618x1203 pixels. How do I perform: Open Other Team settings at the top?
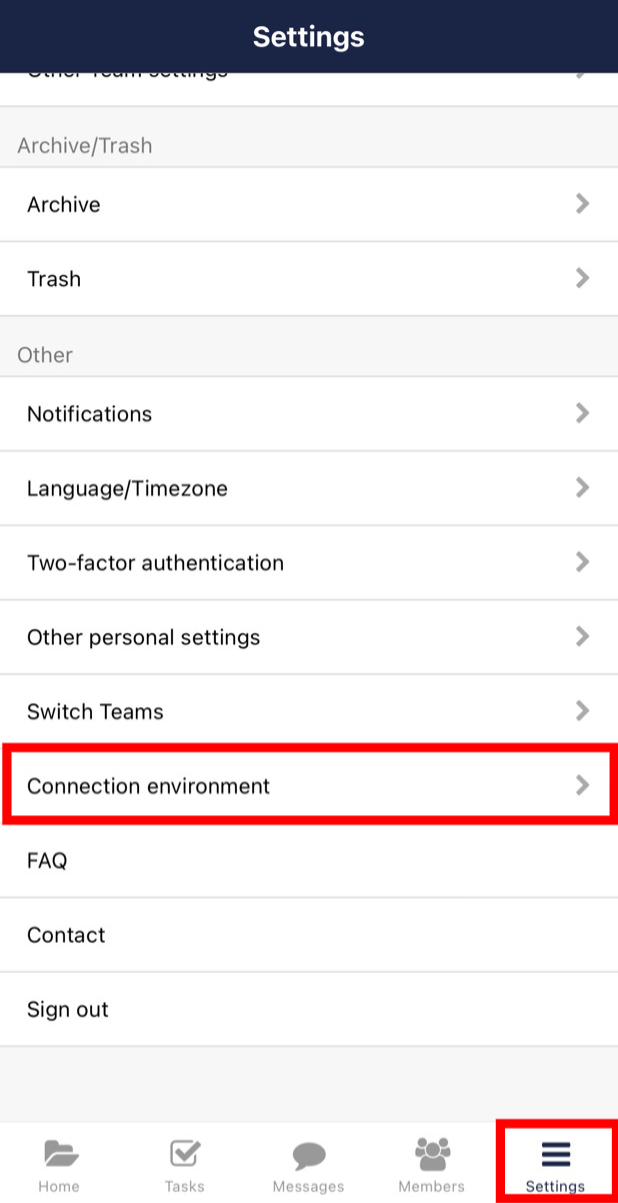click(309, 70)
